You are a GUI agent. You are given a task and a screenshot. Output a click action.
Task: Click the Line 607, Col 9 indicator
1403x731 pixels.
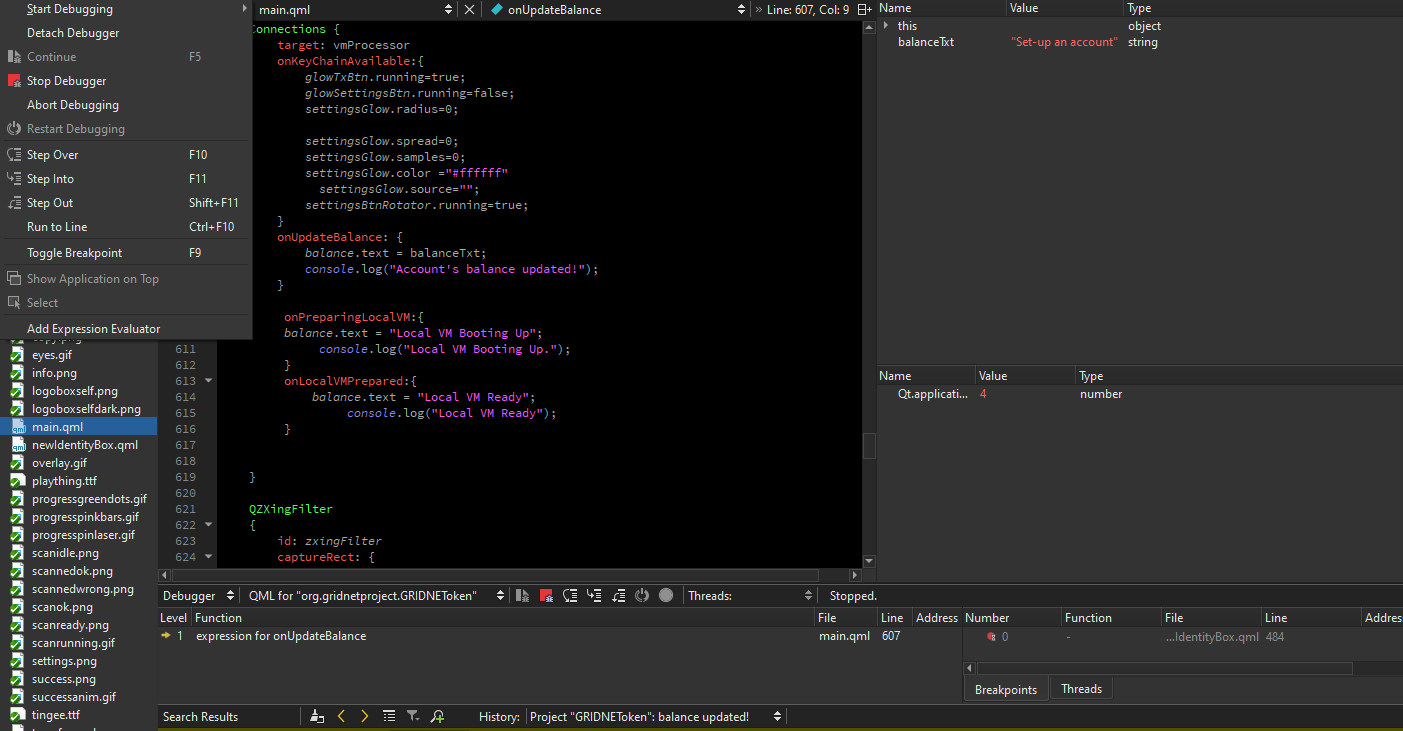pos(808,9)
